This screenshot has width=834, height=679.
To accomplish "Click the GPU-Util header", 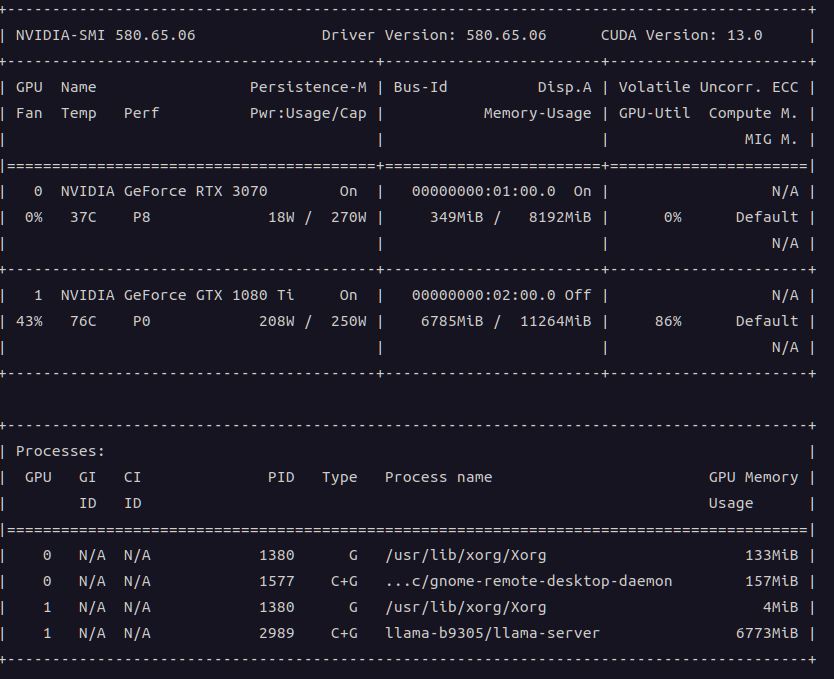I will coord(654,113).
